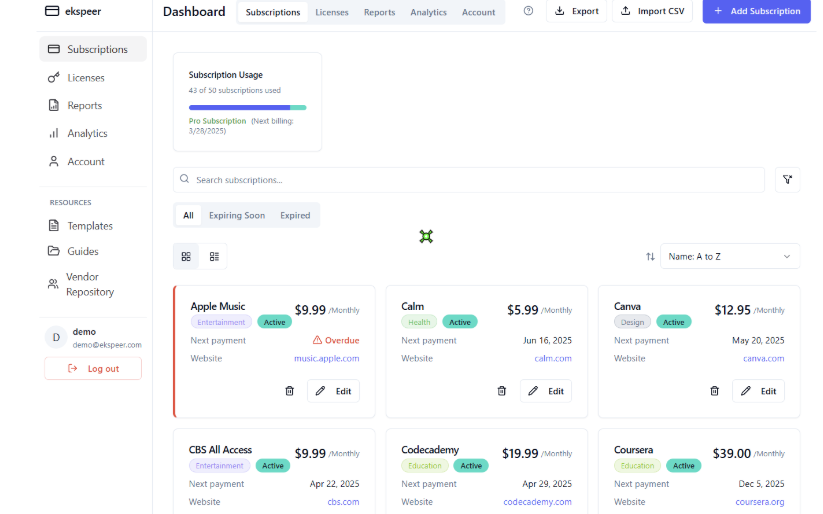823x514 pixels.
Task: Switch to grid view icon
Action: pyautogui.click(x=186, y=256)
